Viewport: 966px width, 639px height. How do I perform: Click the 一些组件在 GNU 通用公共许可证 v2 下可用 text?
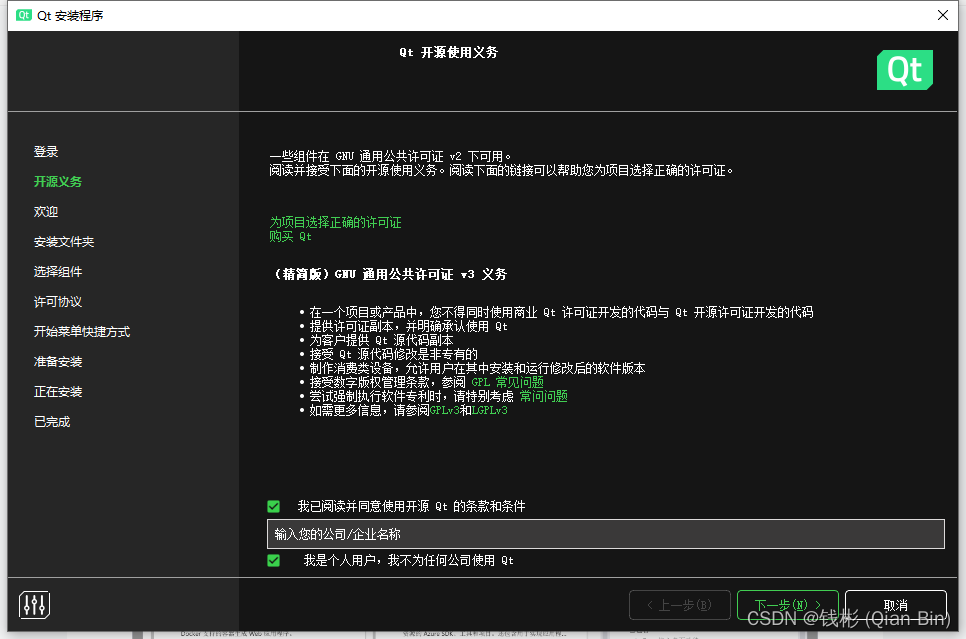[390, 157]
